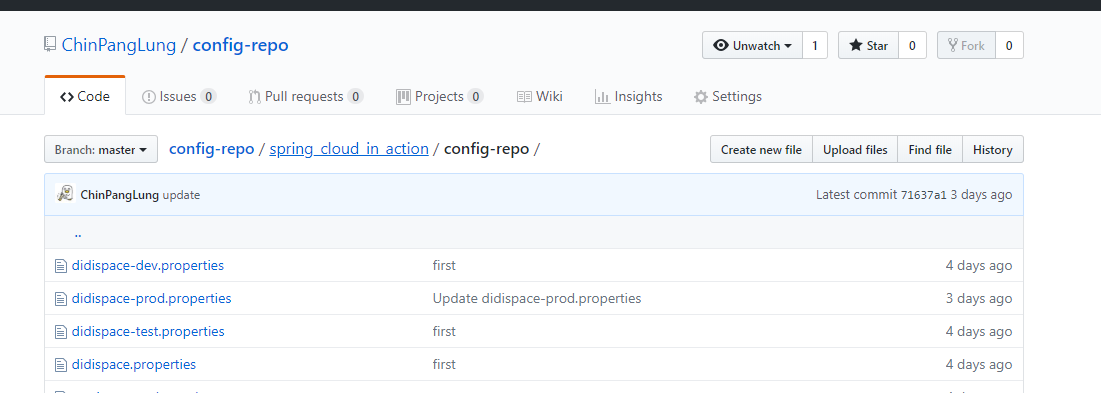Viewport: 1101px width, 393px height.
Task: View the stargazers count next to Star
Action: (912, 46)
